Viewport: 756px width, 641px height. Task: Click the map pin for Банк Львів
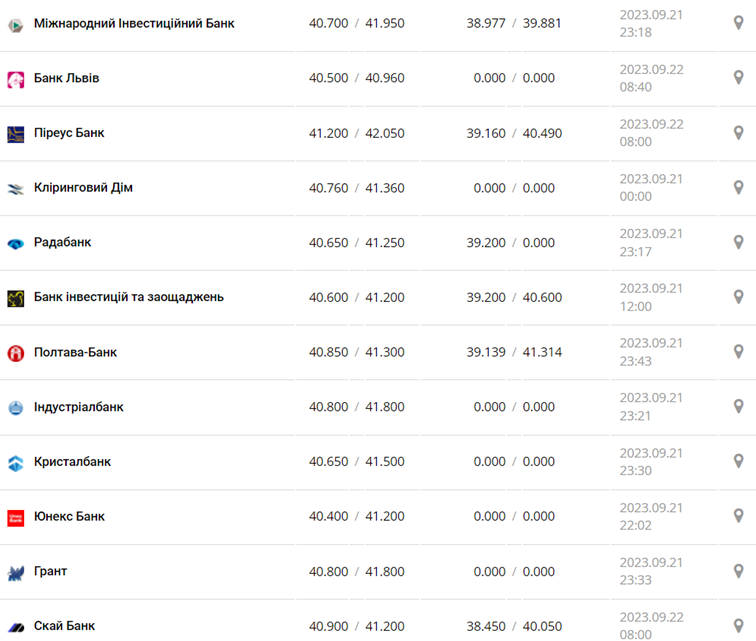pyautogui.click(x=739, y=78)
